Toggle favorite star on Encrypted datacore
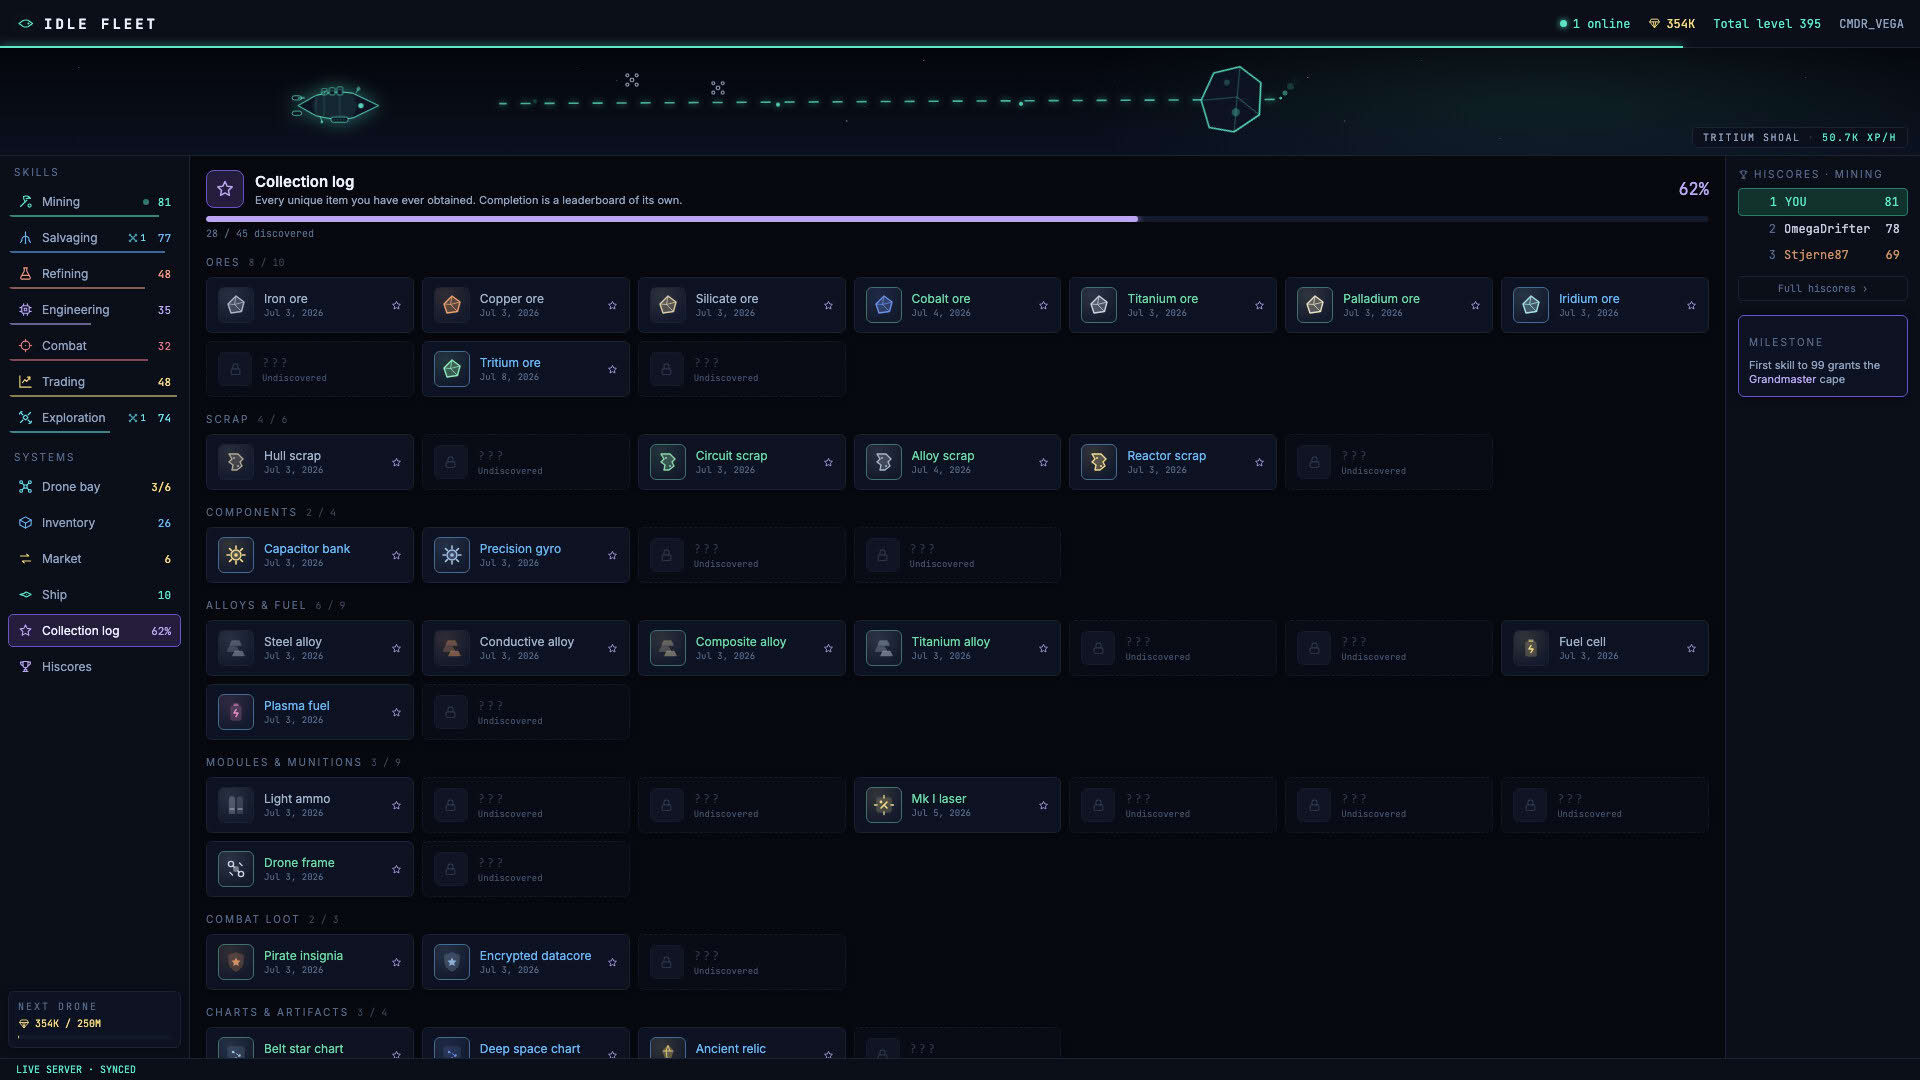This screenshot has height=1080, width=1920. tap(612, 963)
